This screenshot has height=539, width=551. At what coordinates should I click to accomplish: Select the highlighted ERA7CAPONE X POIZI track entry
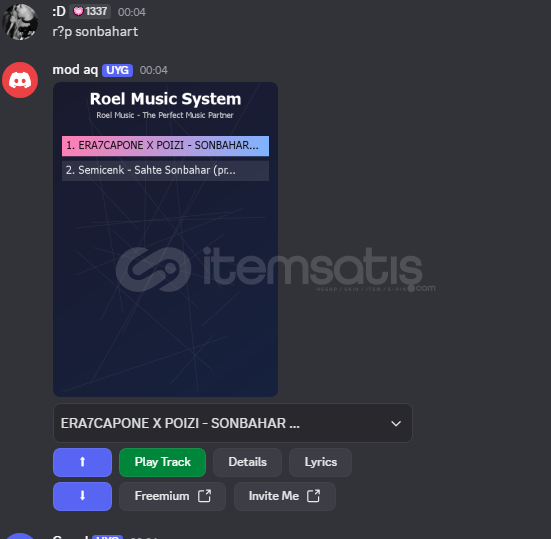[166, 145]
